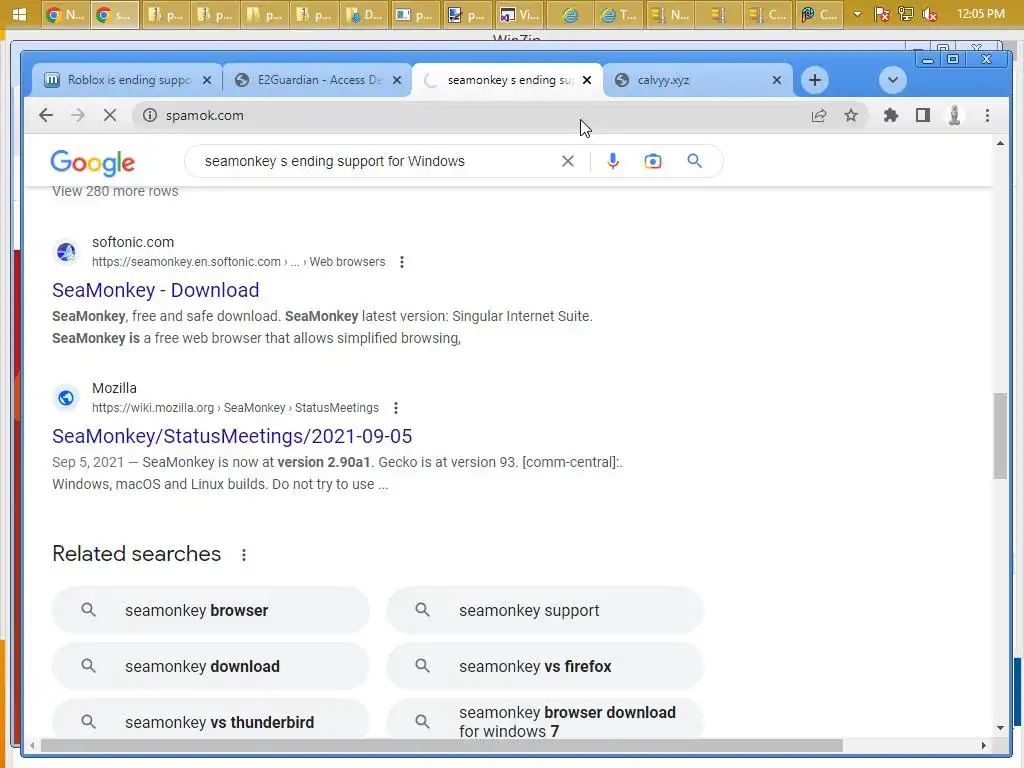The image size is (1024, 768).
Task: Click the network tray icon
Action: pos(906,14)
